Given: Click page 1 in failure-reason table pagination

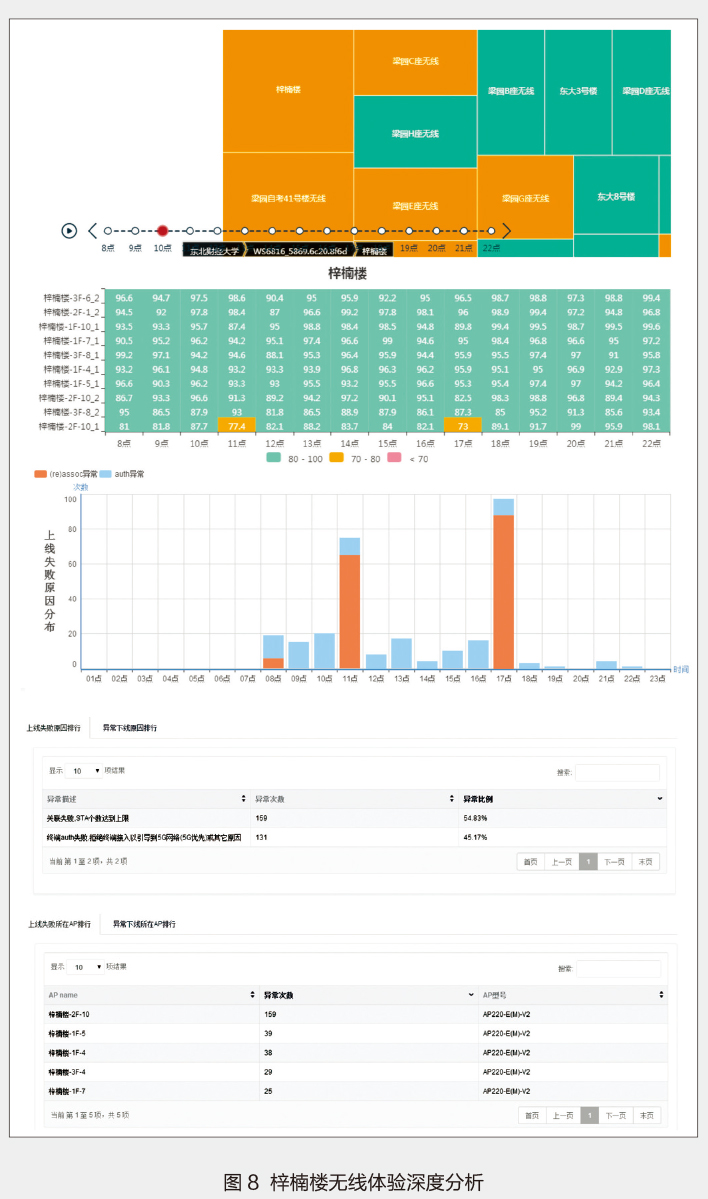Looking at the screenshot, I should click(x=588, y=862).
